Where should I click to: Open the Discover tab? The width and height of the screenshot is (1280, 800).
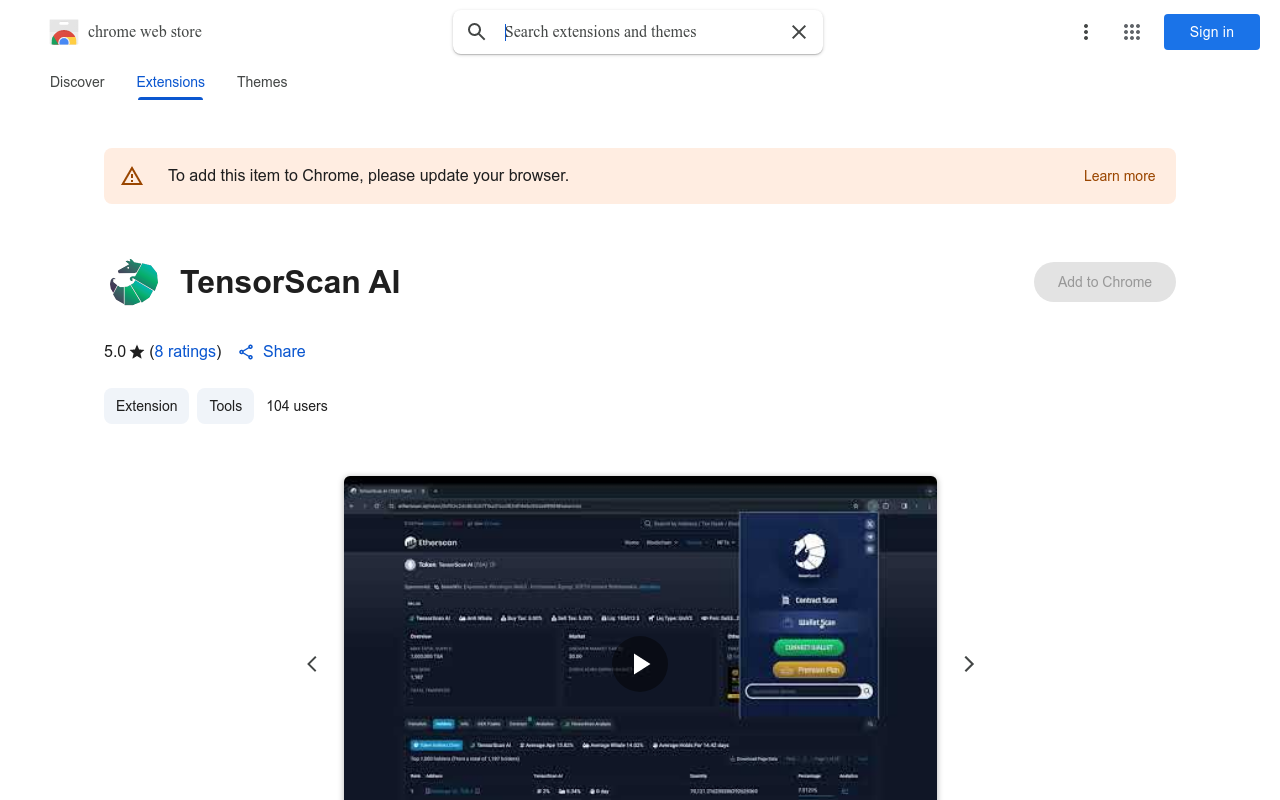[x=77, y=82]
